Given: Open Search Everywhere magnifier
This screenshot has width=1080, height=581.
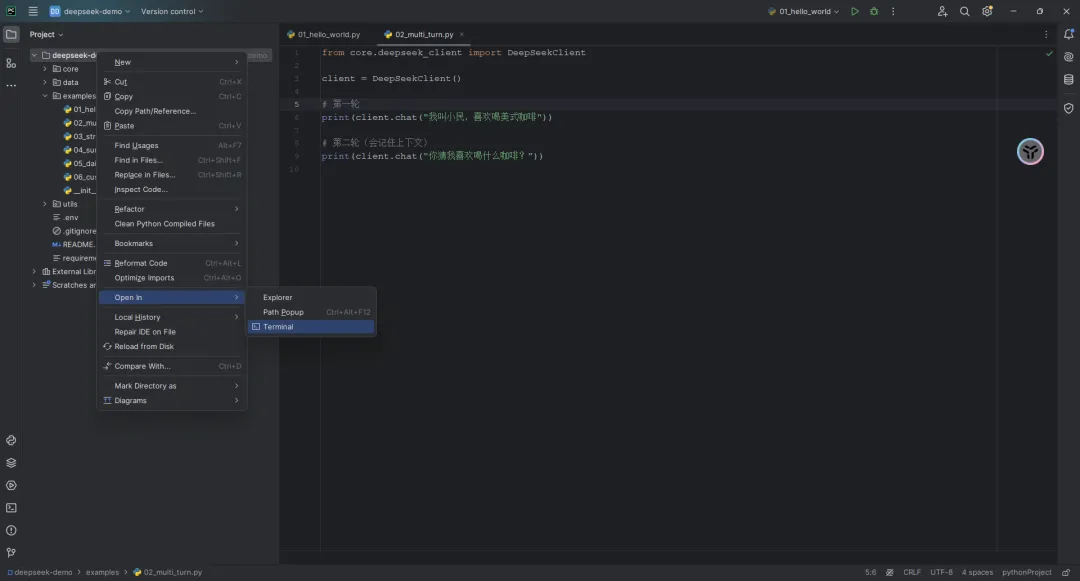Looking at the screenshot, I should (964, 12).
